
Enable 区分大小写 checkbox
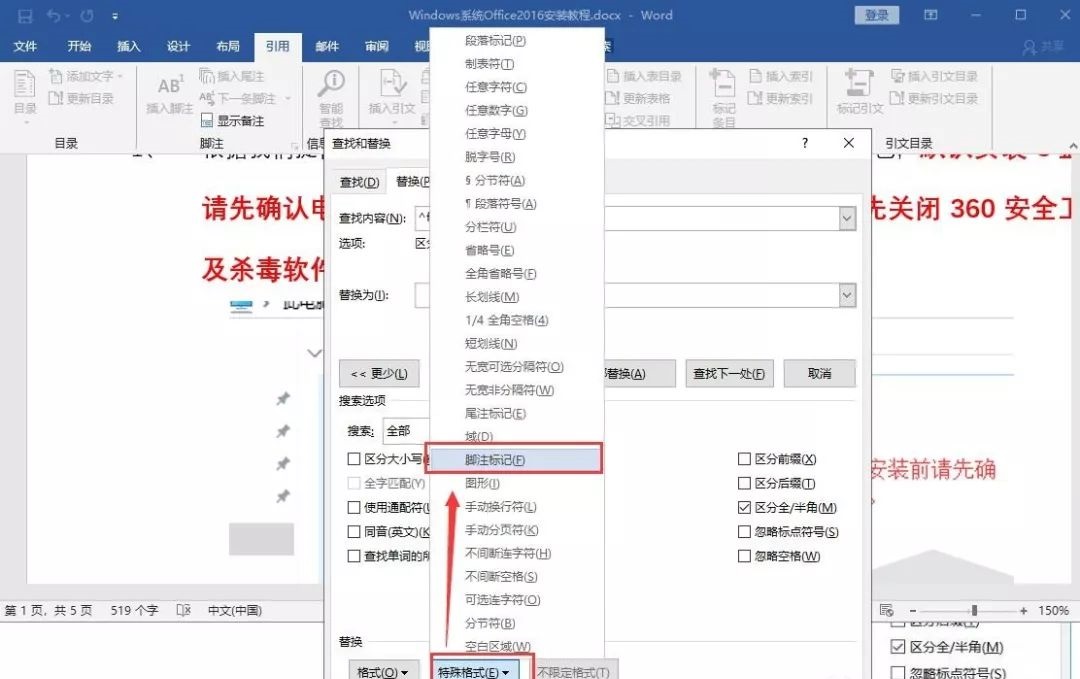pyautogui.click(x=354, y=459)
